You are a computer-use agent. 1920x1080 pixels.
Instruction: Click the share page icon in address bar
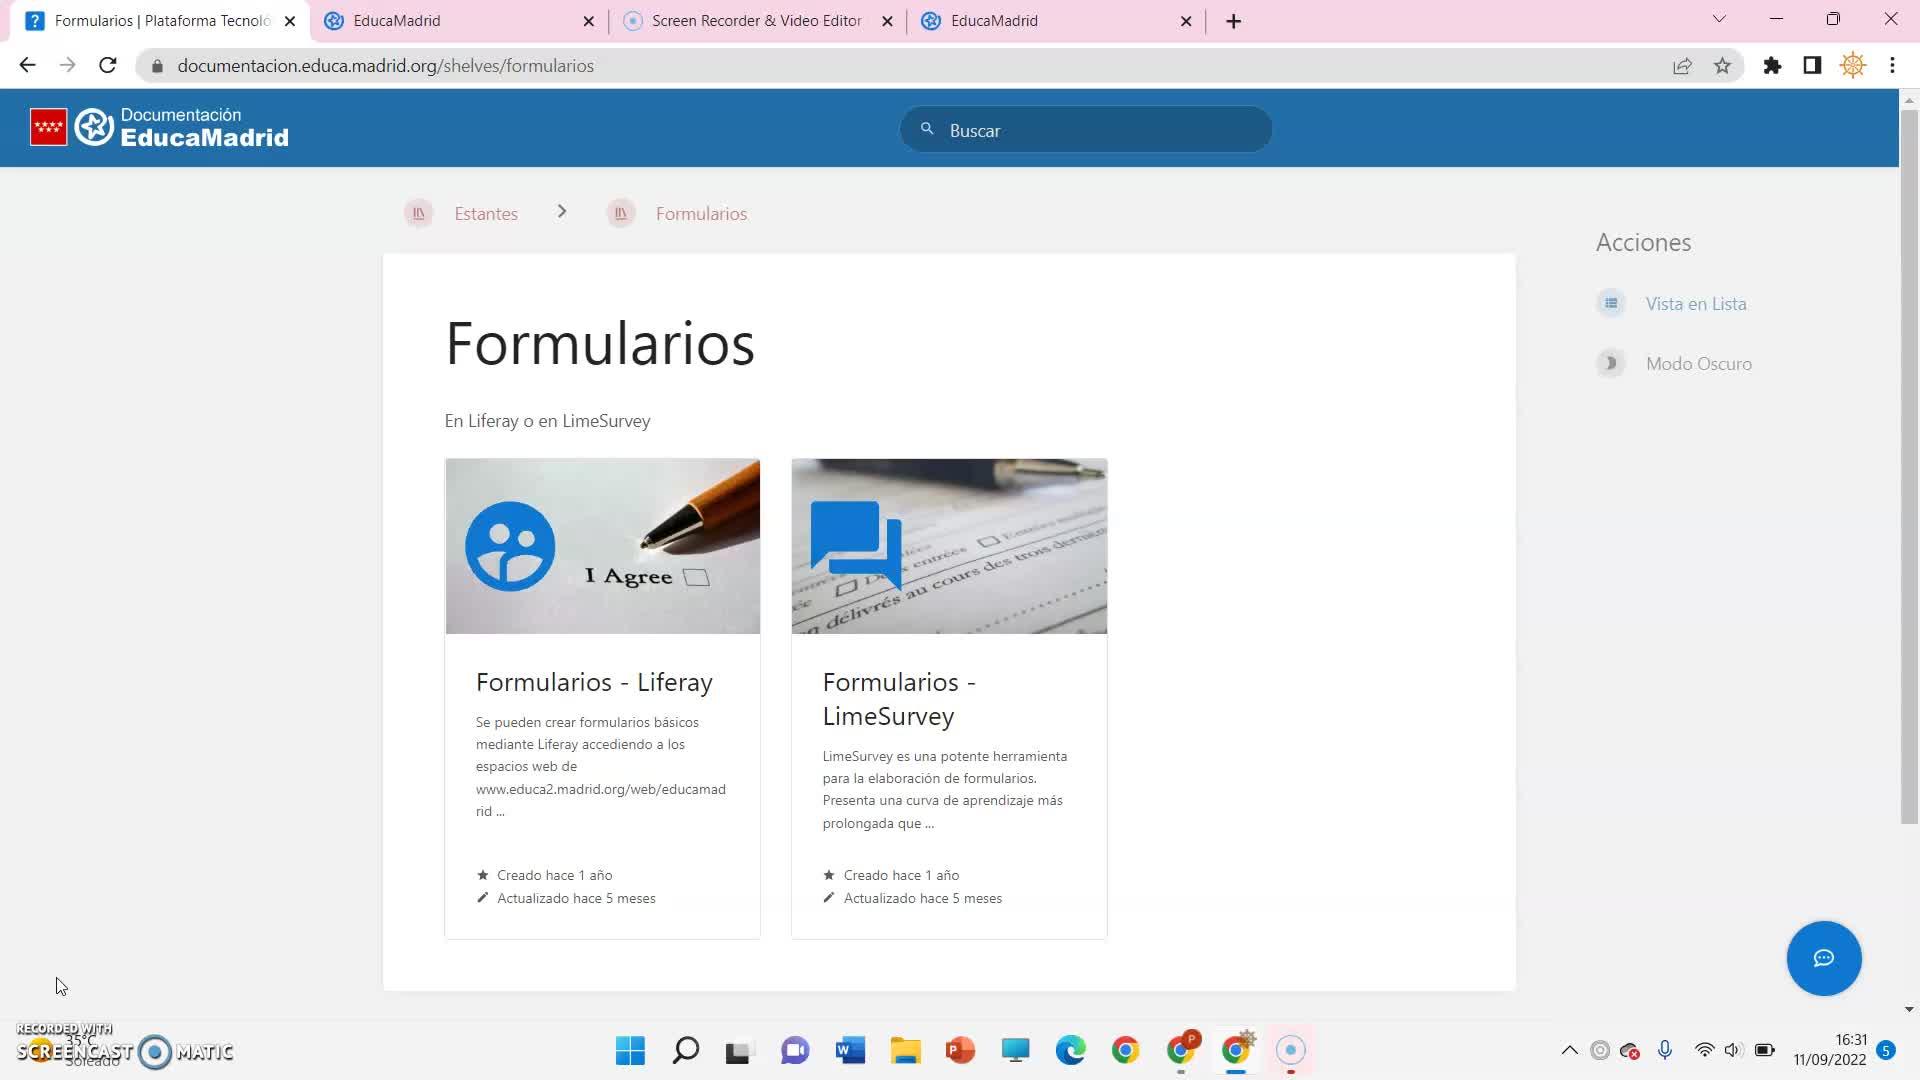pos(1682,66)
